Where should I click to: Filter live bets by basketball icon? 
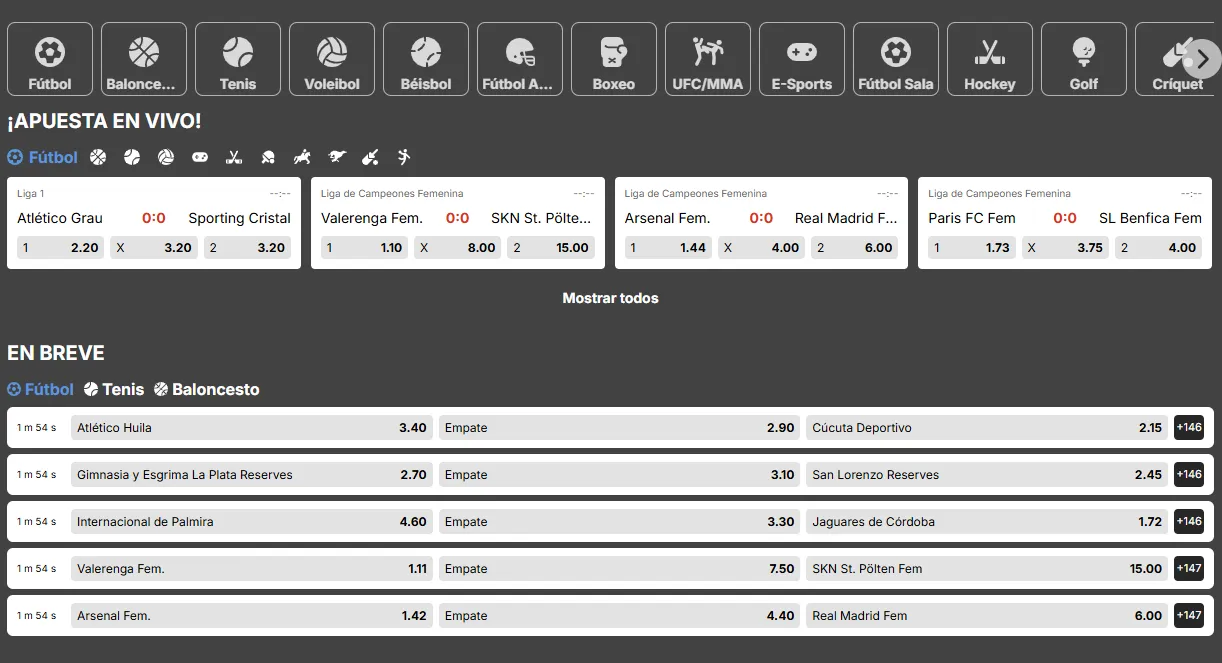(x=98, y=157)
